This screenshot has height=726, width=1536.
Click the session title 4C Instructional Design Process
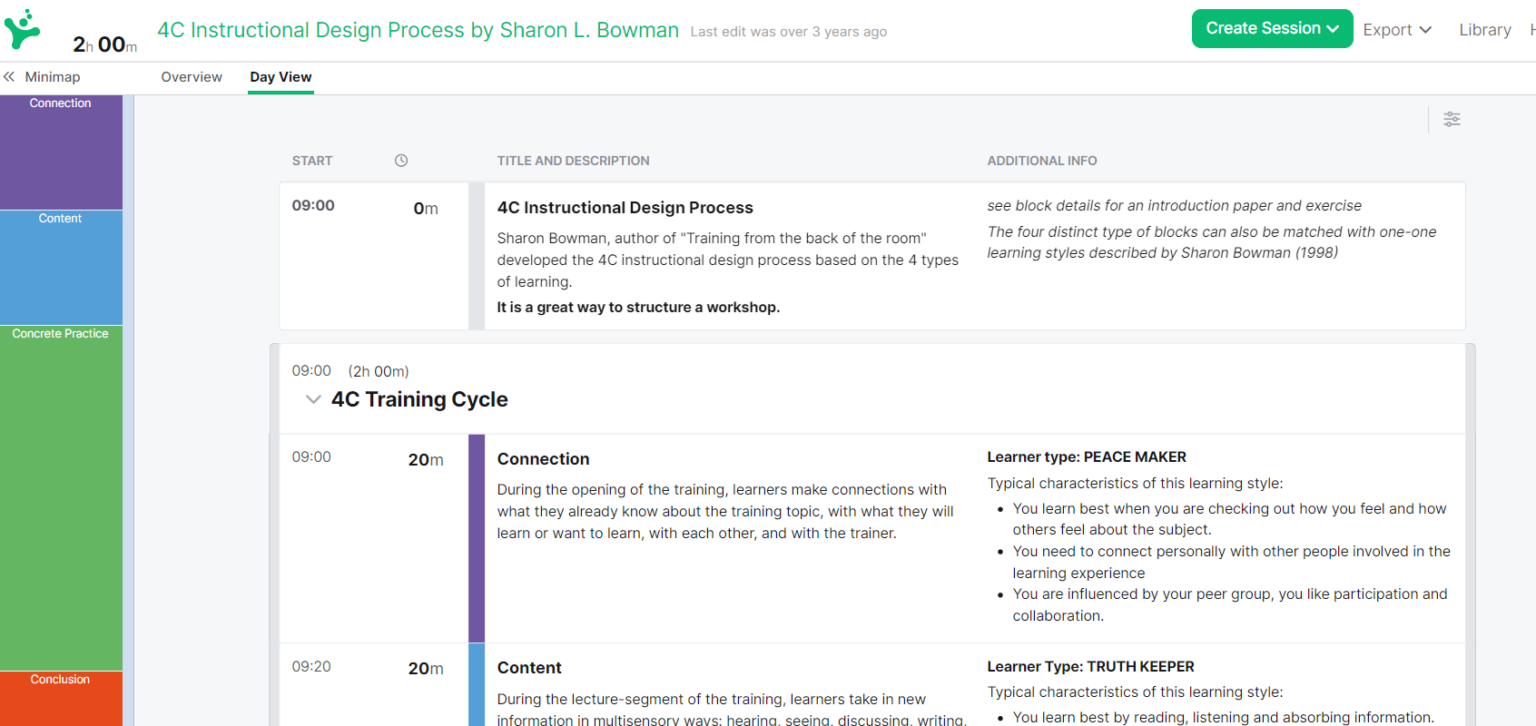pyautogui.click(x=418, y=30)
